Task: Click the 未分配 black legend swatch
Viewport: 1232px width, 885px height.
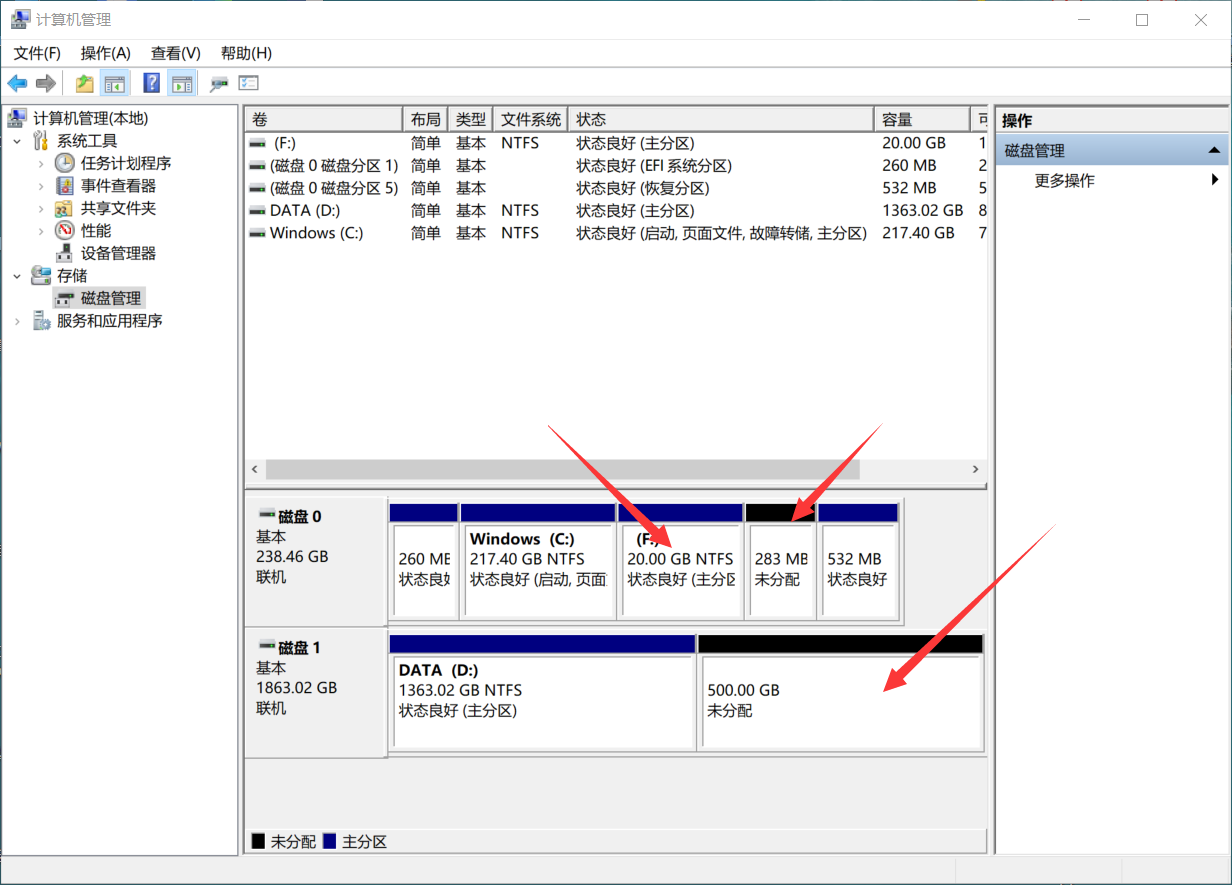Action: coord(258,841)
